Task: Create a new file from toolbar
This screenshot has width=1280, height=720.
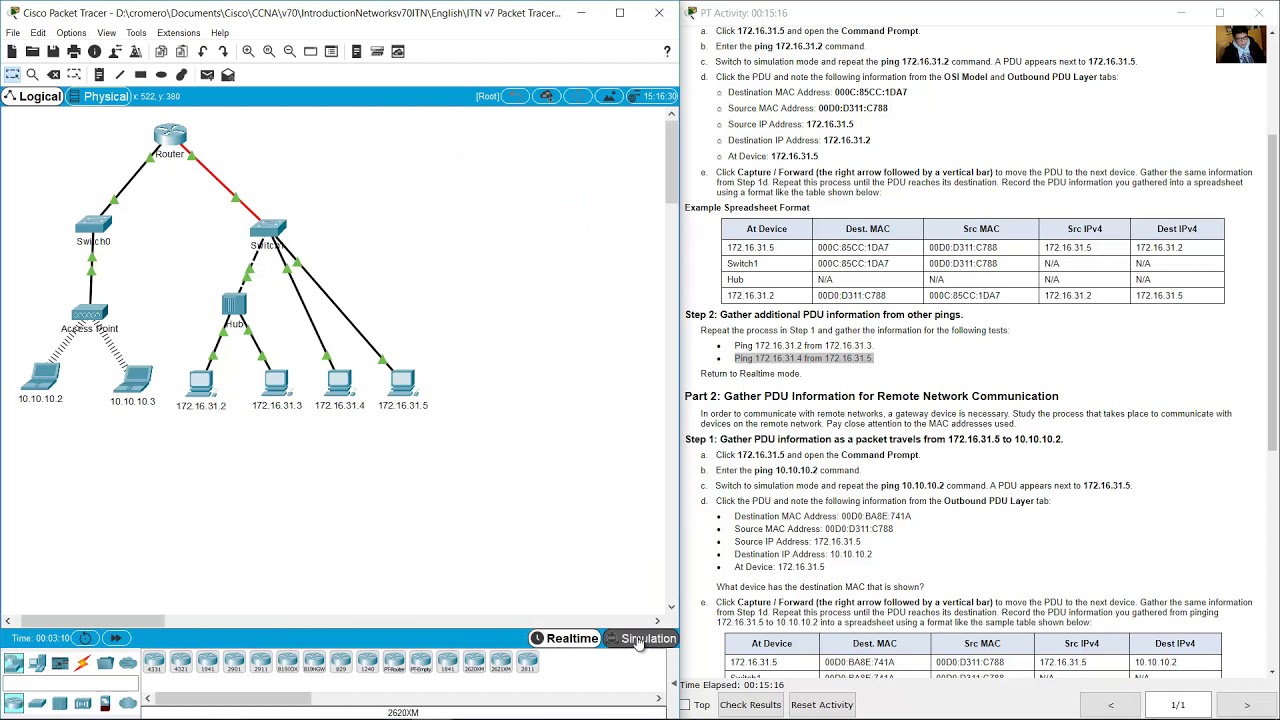Action: pyautogui.click(x=12, y=51)
